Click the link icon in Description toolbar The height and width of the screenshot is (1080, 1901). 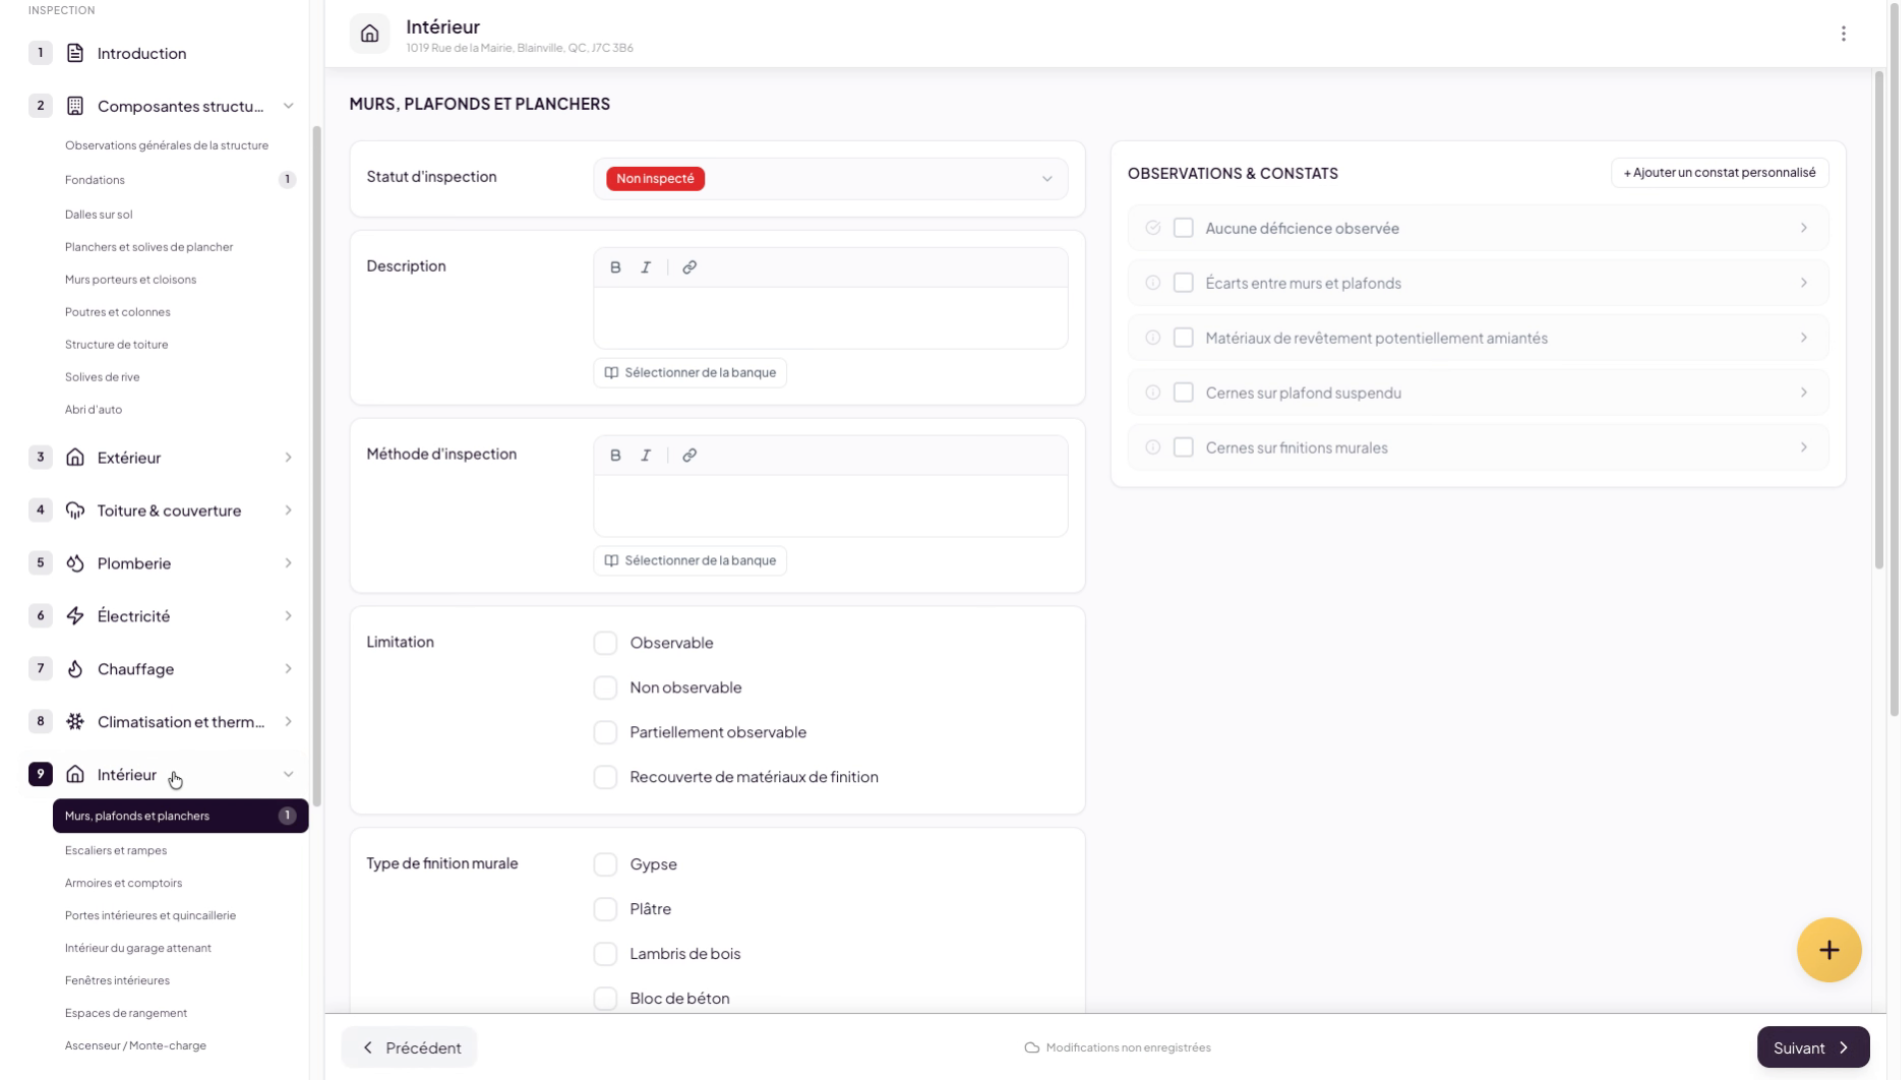(689, 267)
